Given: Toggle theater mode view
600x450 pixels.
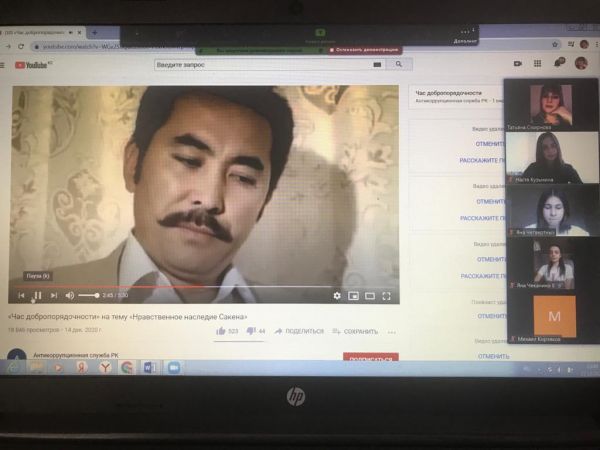Looking at the screenshot, I should click(x=369, y=295).
